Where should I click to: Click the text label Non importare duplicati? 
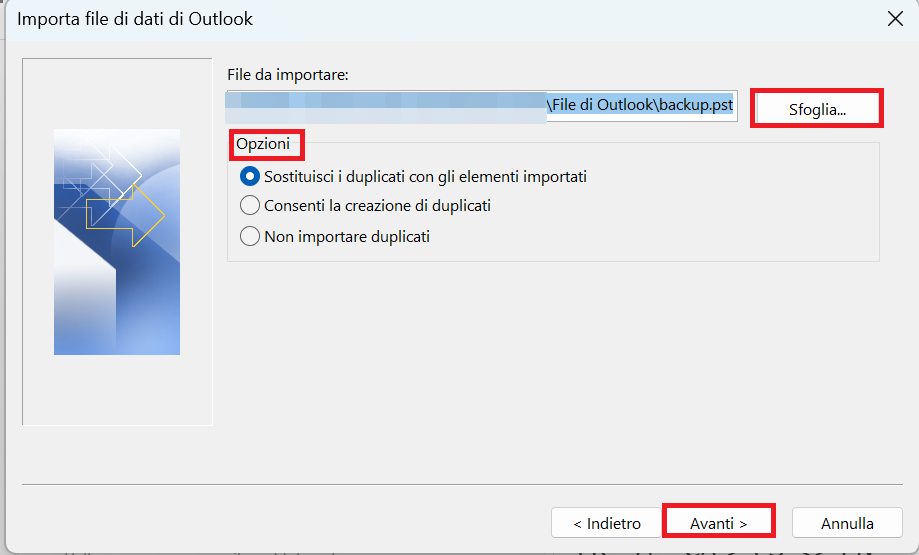[347, 237]
